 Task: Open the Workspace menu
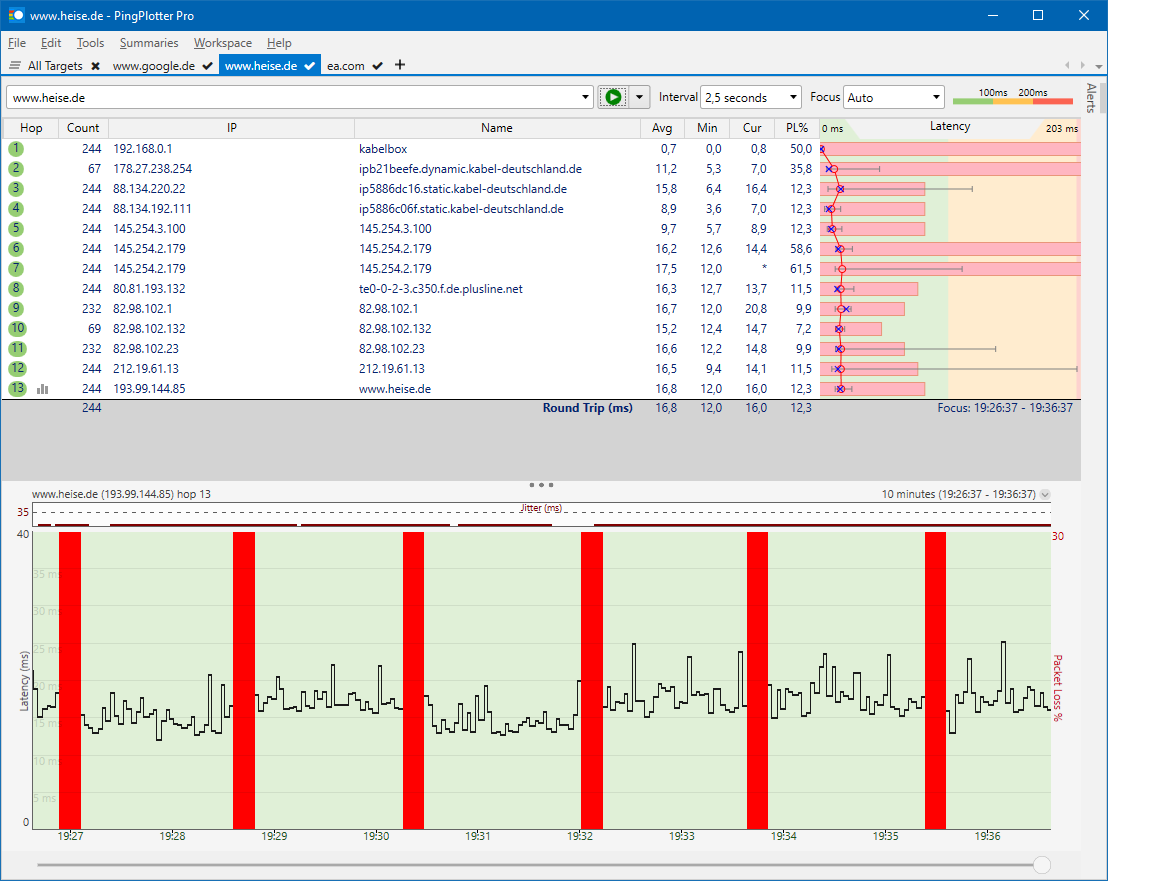point(223,43)
